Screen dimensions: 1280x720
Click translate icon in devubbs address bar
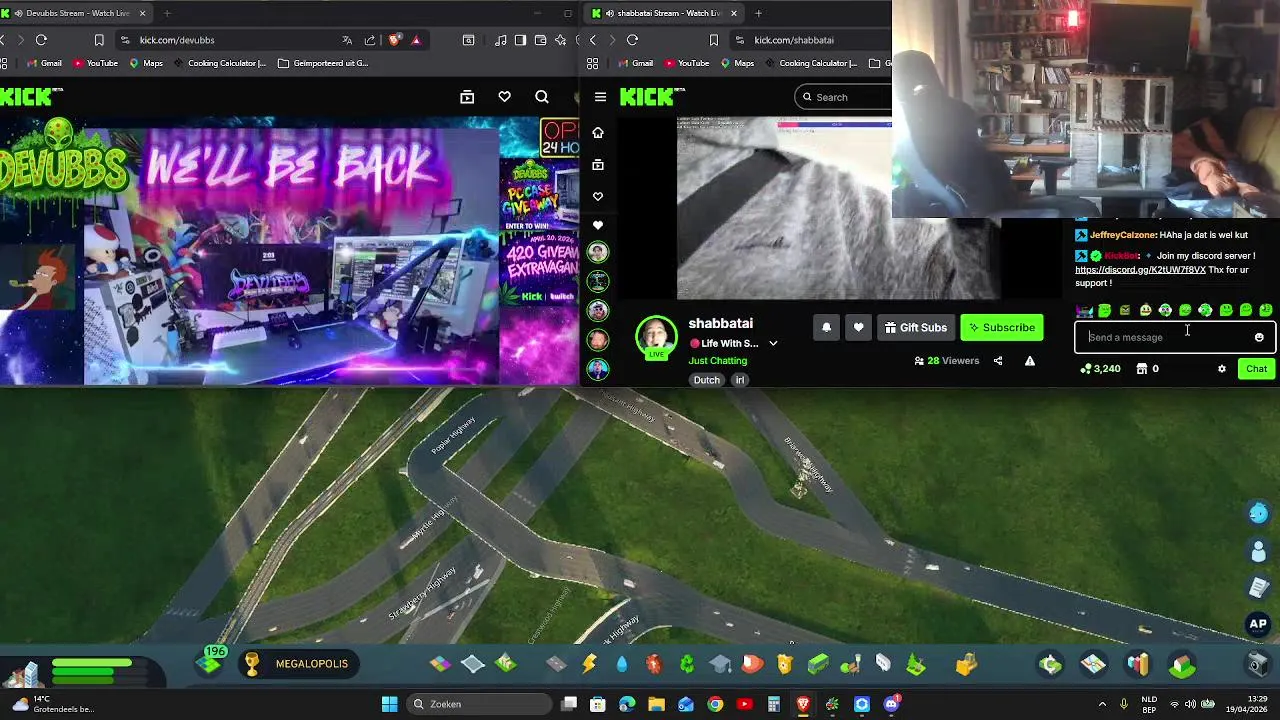point(347,40)
